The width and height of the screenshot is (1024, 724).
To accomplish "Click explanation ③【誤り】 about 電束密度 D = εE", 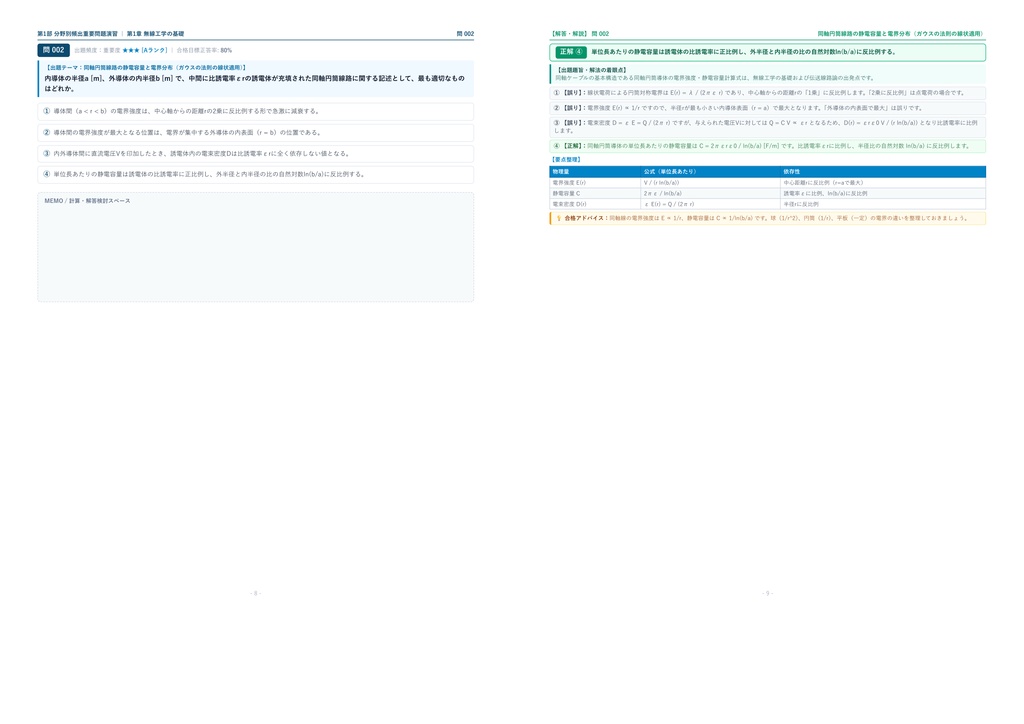I will point(767,127).
